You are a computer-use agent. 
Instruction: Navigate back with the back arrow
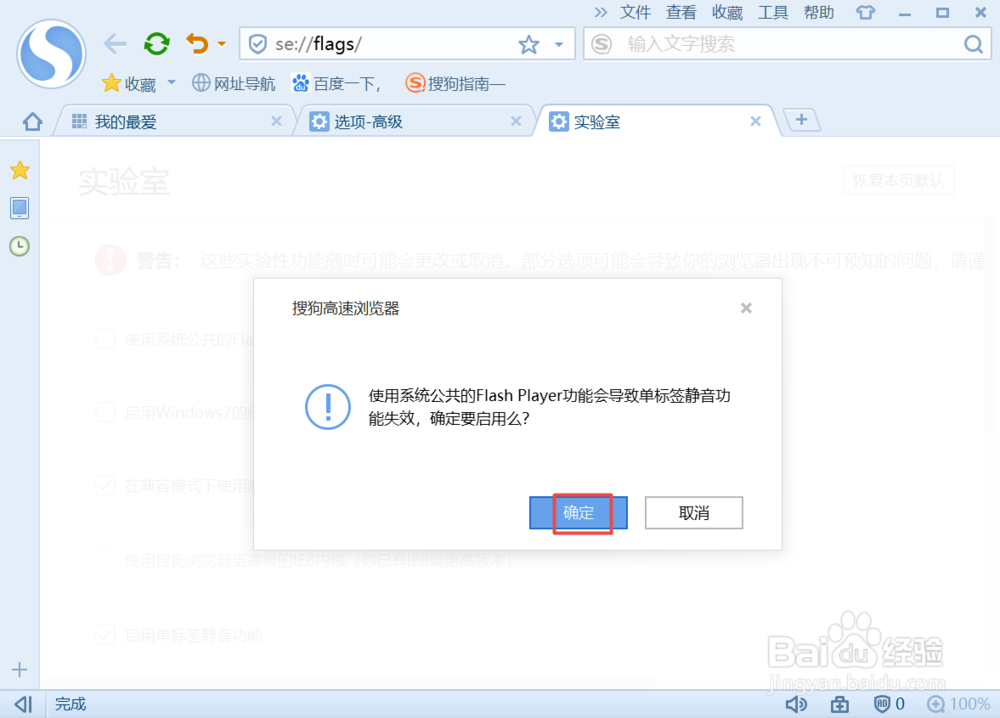click(114, 43)
